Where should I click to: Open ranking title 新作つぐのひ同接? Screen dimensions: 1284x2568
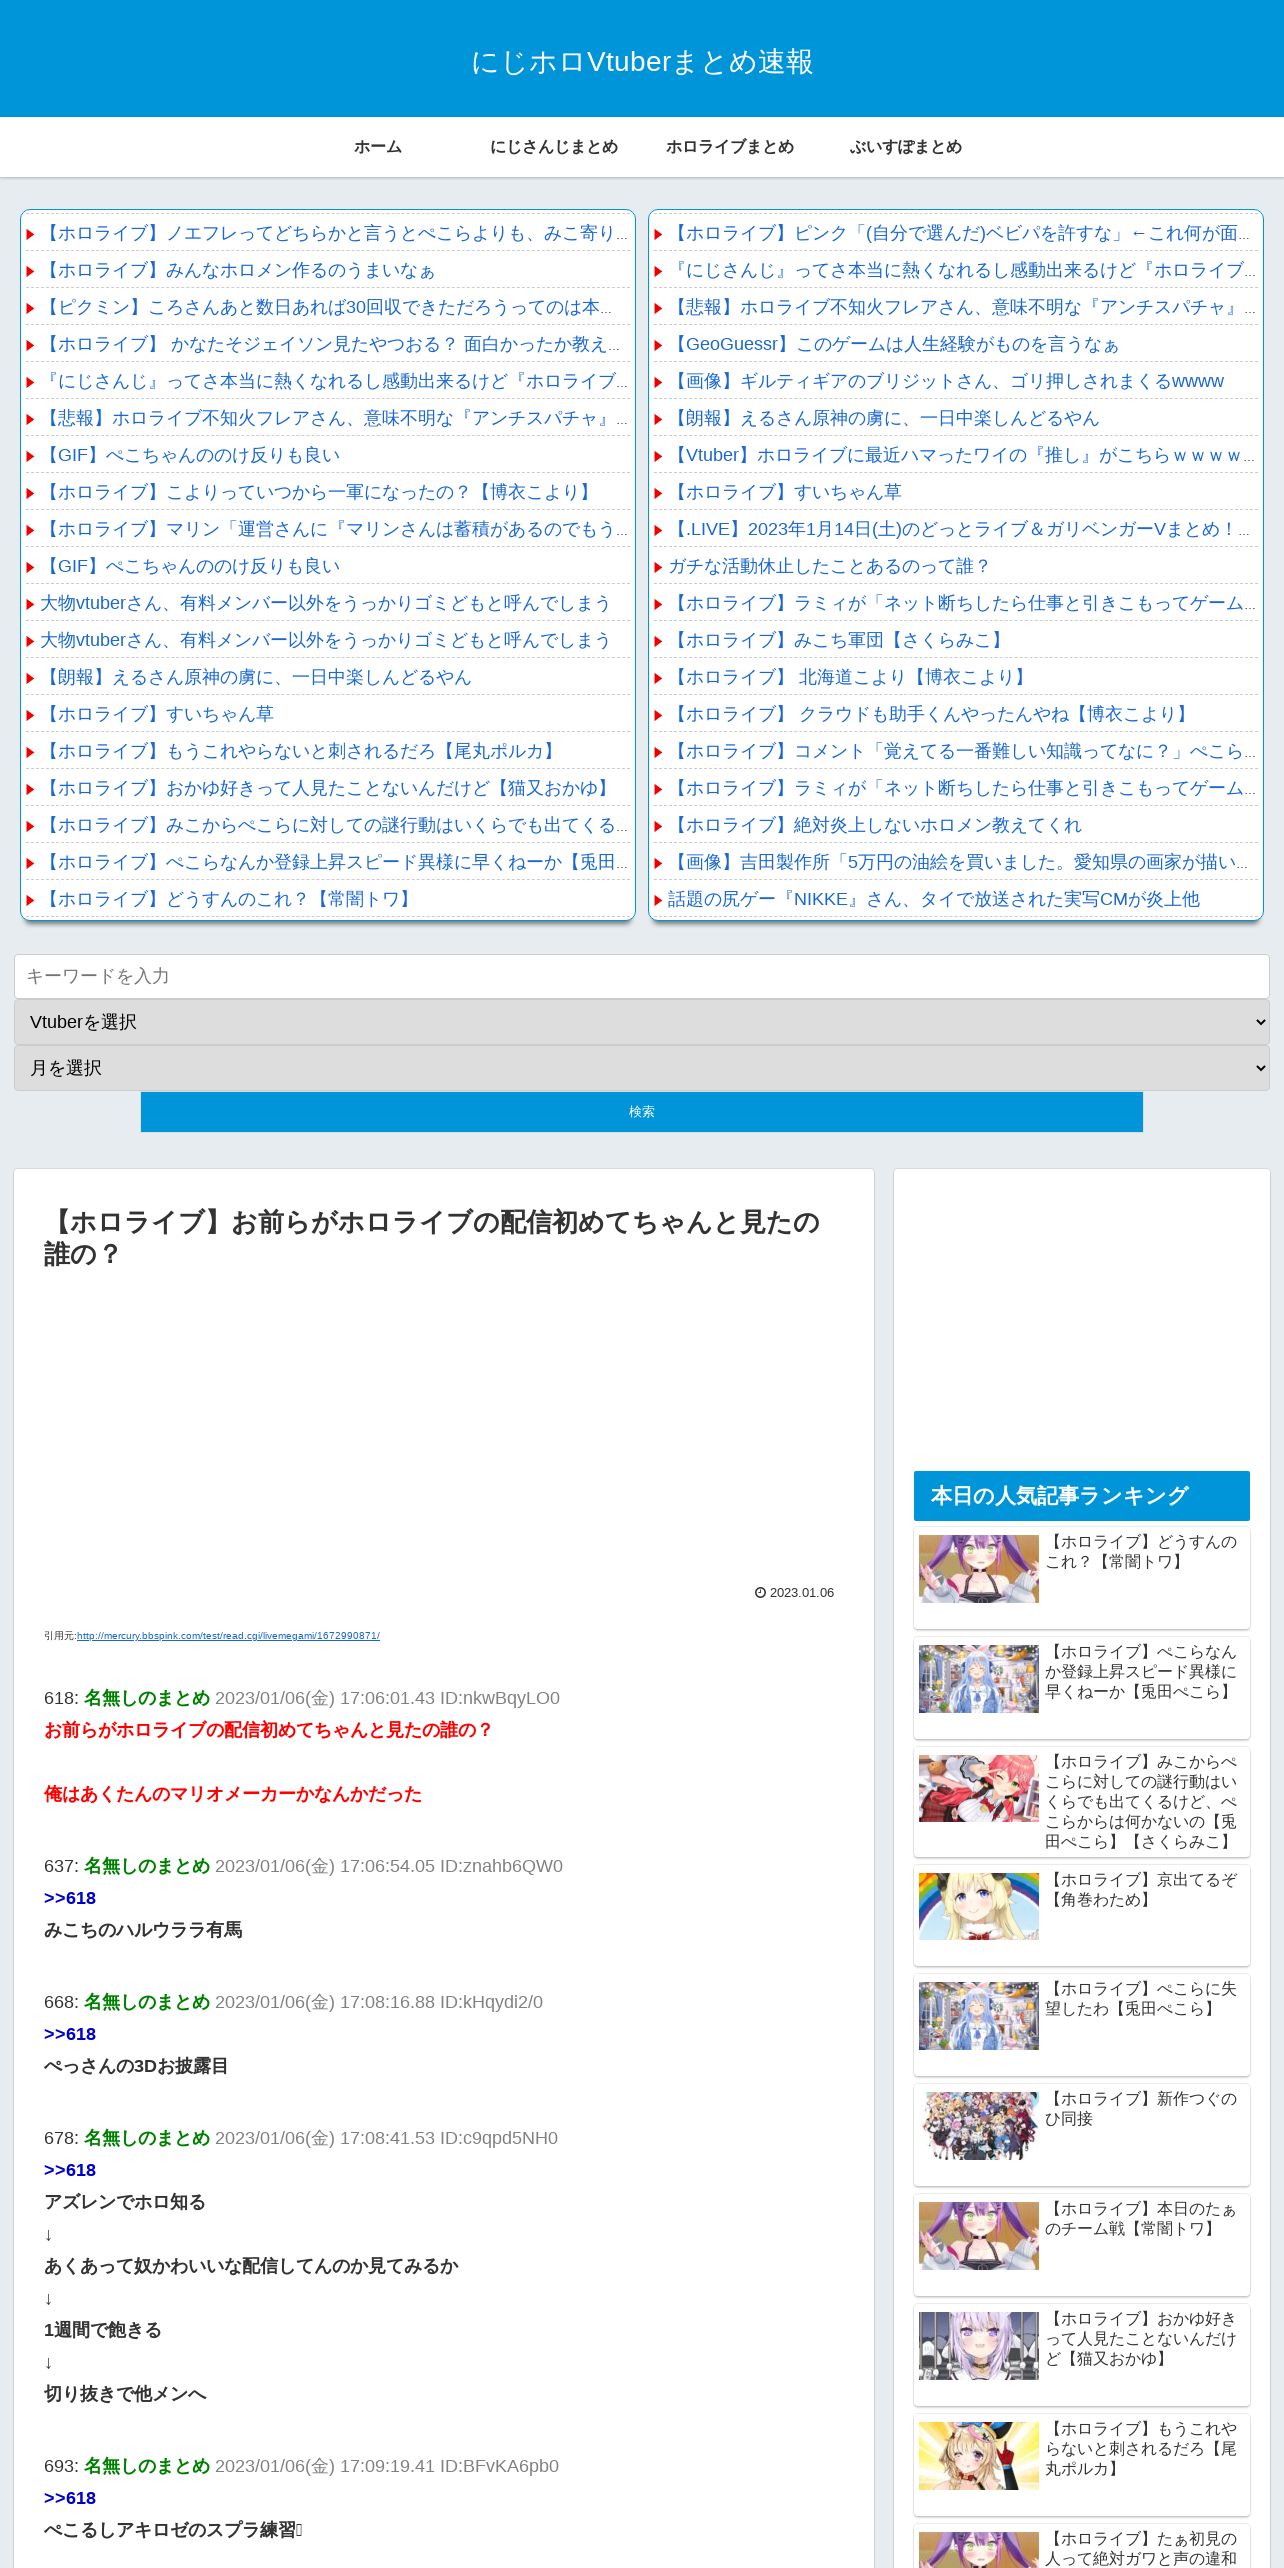(x=1141, y=2109)
